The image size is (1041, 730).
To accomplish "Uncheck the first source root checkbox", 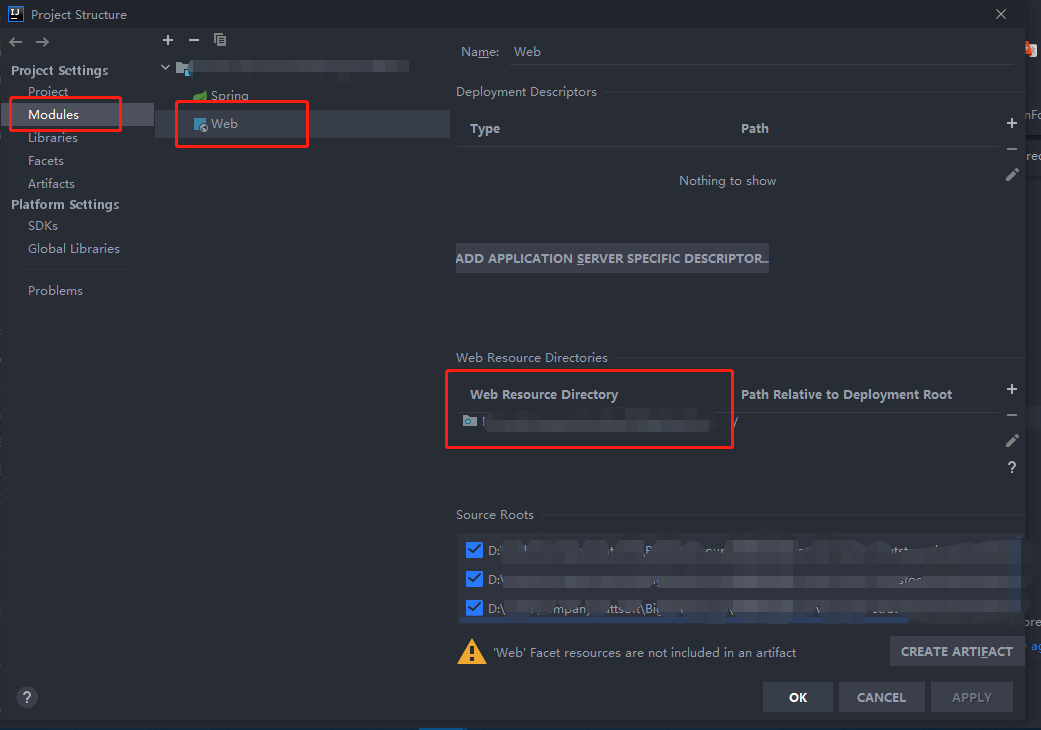I will (x=474, y=550).
